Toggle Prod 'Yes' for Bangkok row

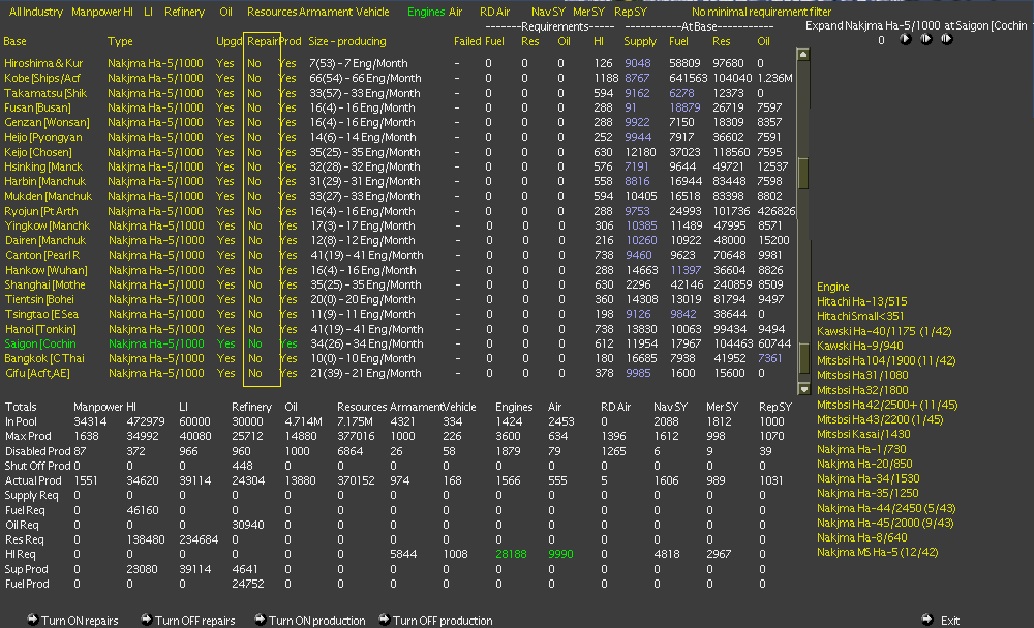pyautogui.click(x=288, y=358)
